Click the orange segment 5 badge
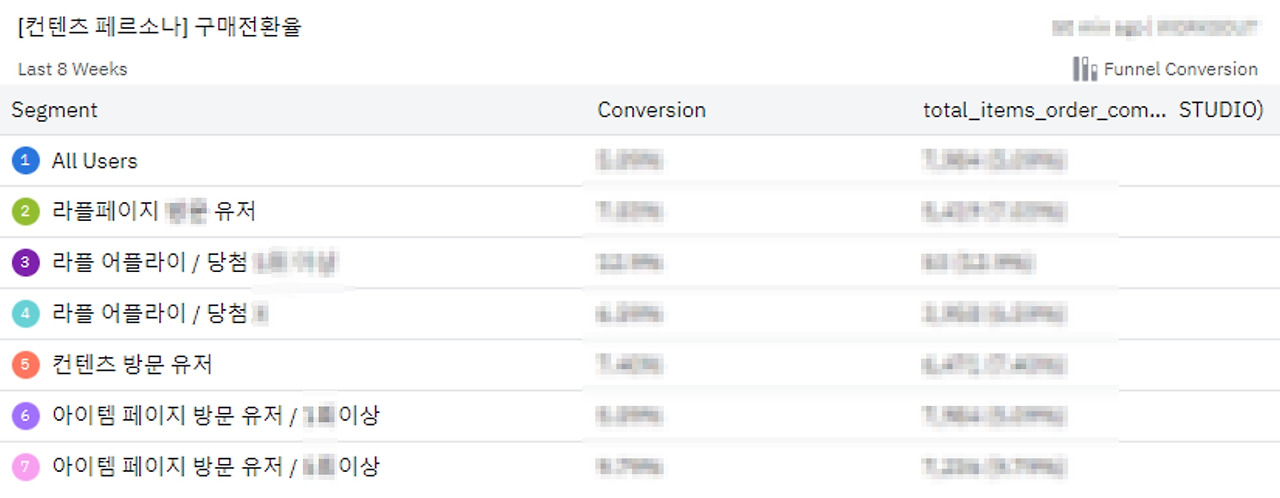 pos(26,365)
